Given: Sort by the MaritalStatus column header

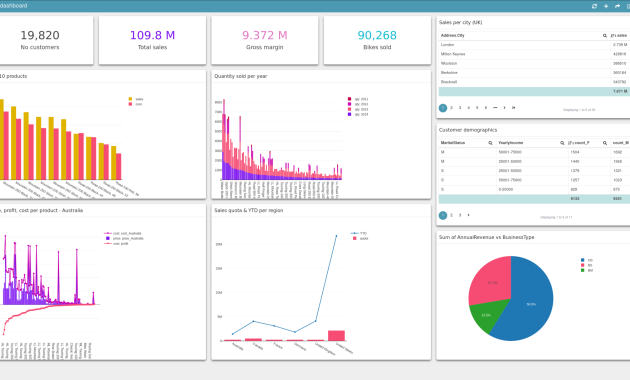Looking at the screenshot, I should click(x=453, y=143).
